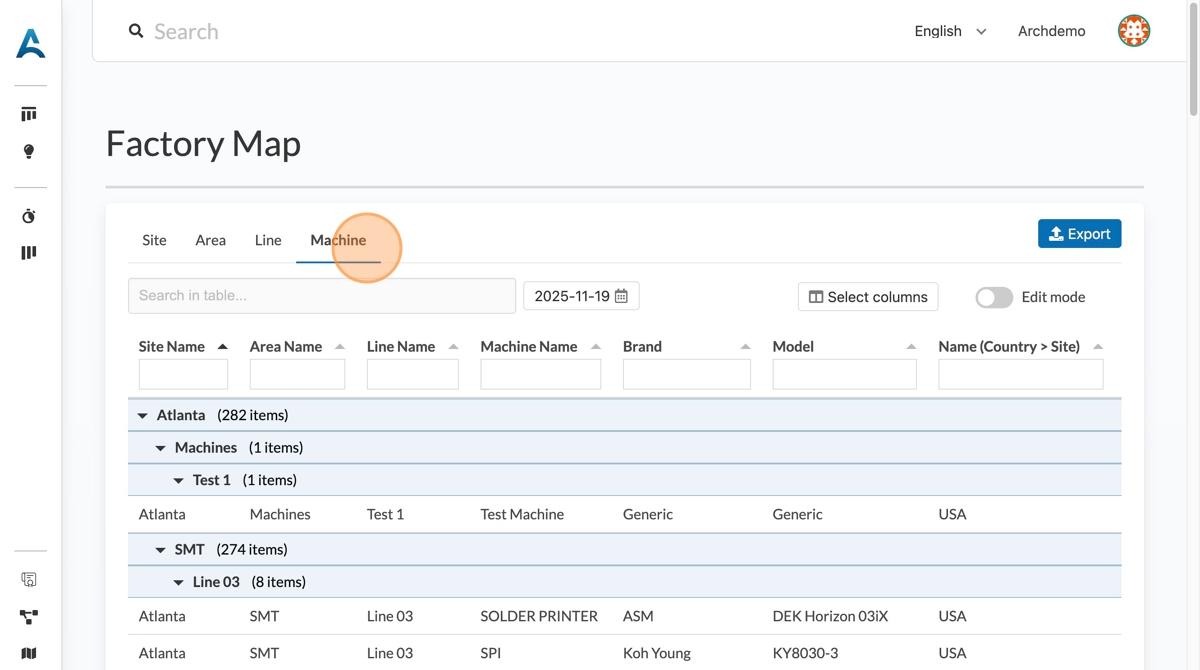
Task: Click the map icon in the sidebar
Action: click(x=29, y=653)
